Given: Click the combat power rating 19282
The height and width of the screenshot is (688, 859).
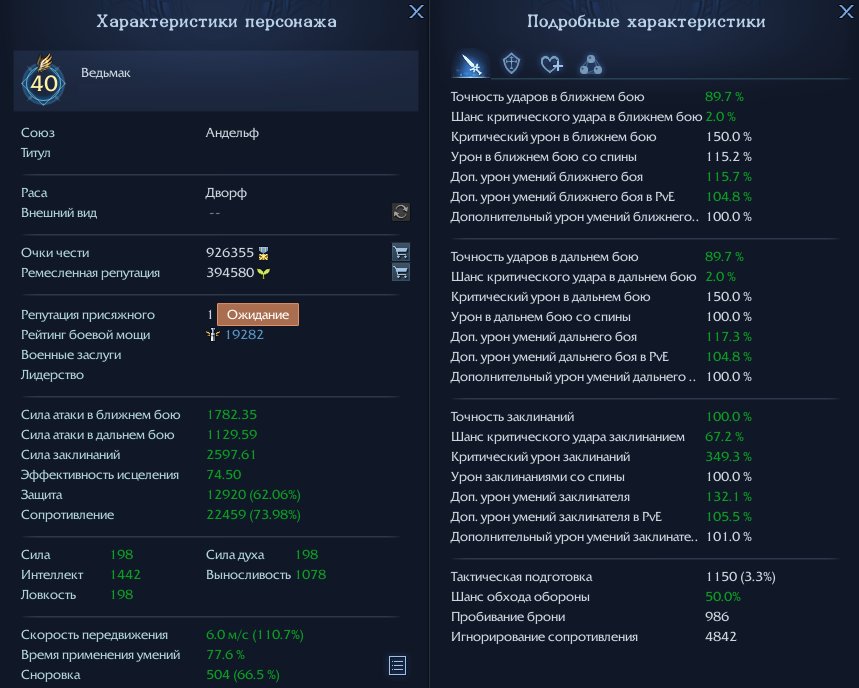Looking at the screenshot, I should tap(244, 335).
